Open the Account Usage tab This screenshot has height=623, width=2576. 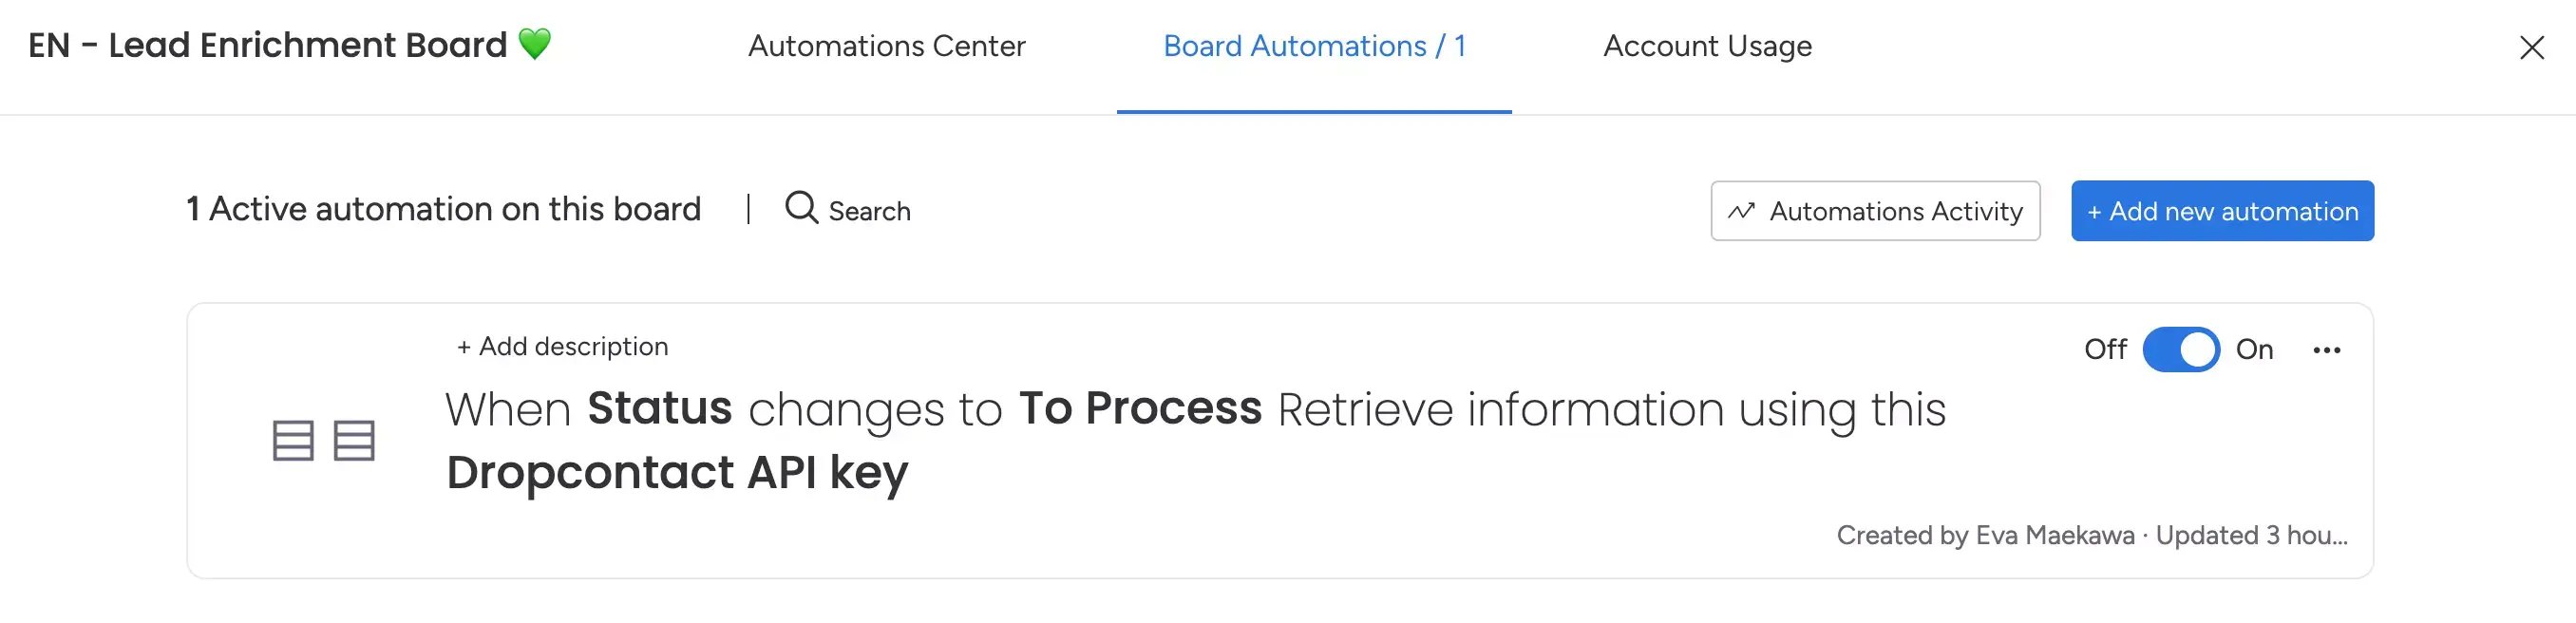pyautogui.click(x=1707, y=46)
